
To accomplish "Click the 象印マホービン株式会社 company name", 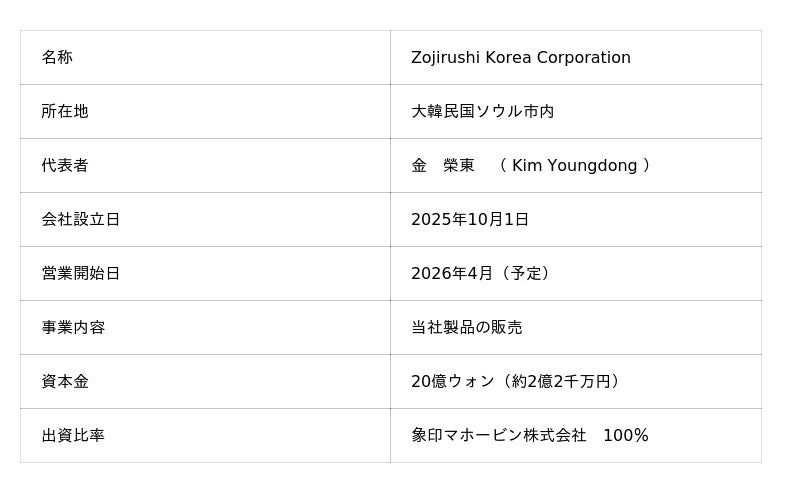I will 498,436.
